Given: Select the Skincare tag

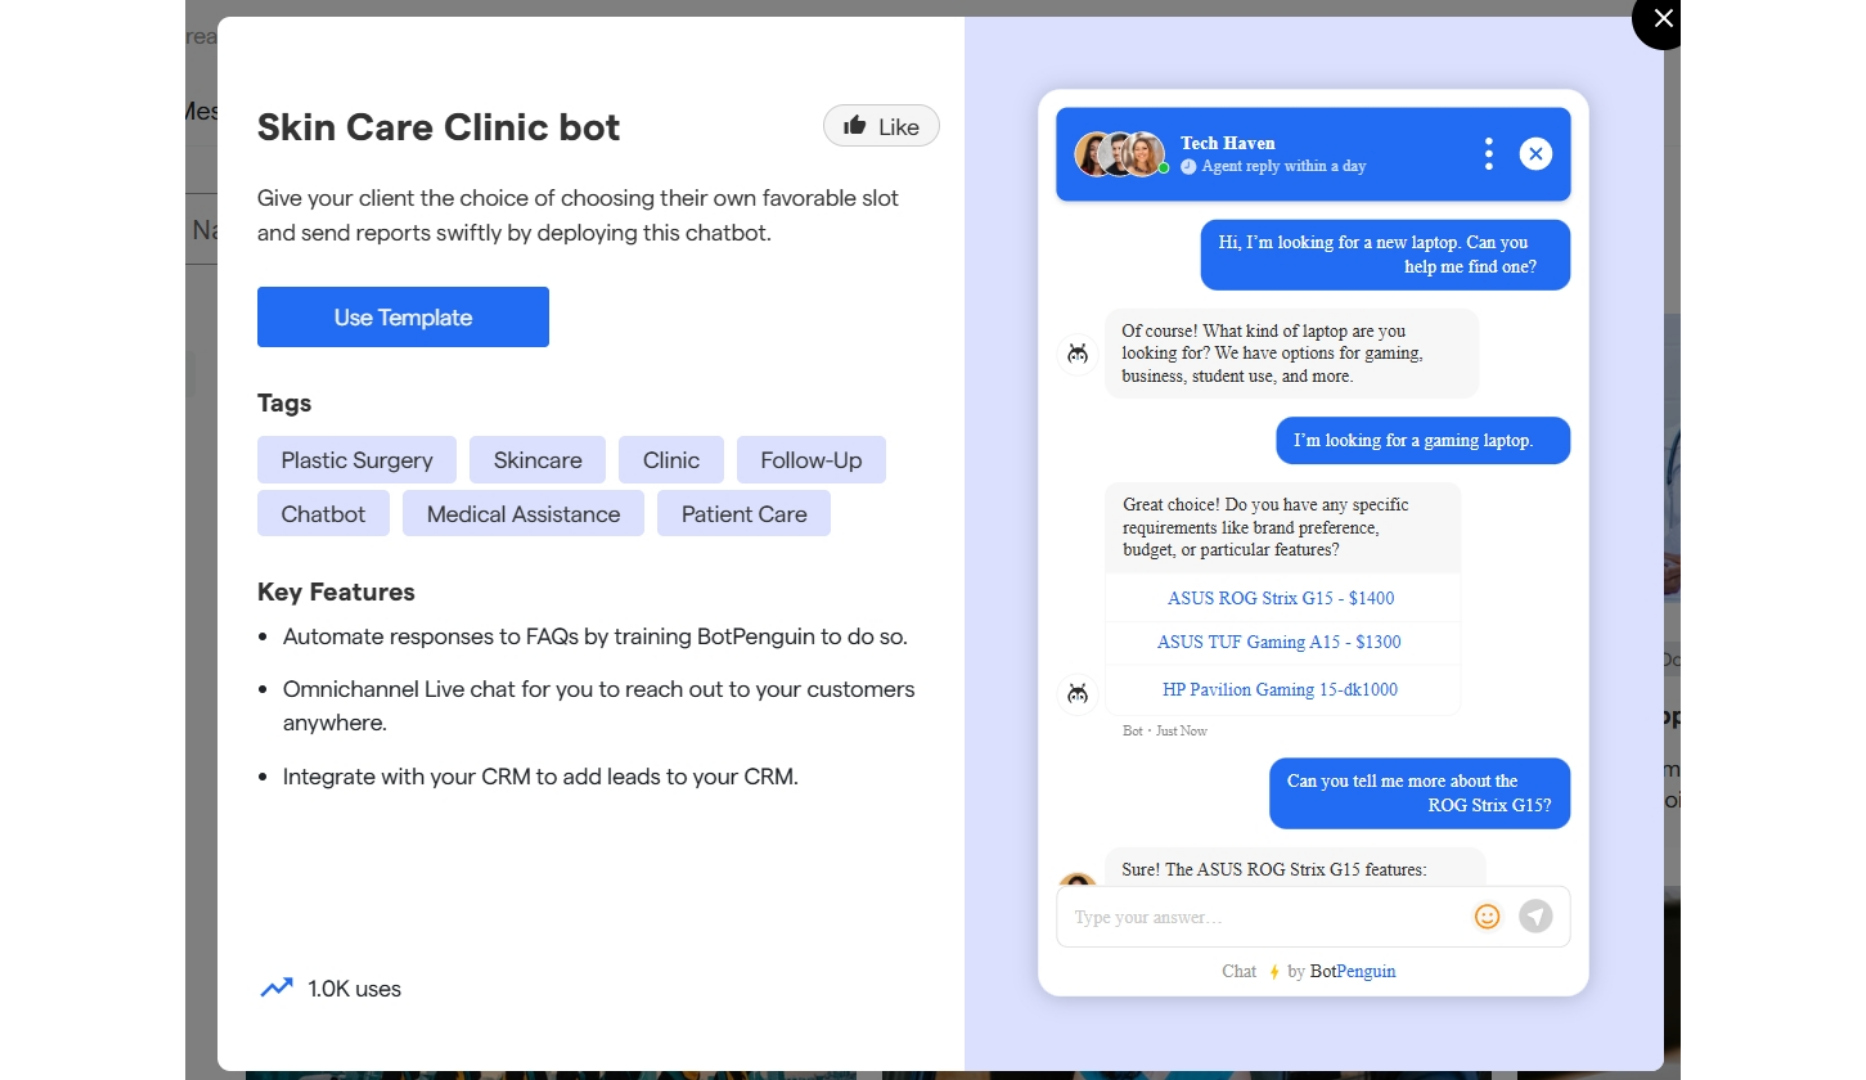Looking at the screenshot, I should click(x=537, y=460).
